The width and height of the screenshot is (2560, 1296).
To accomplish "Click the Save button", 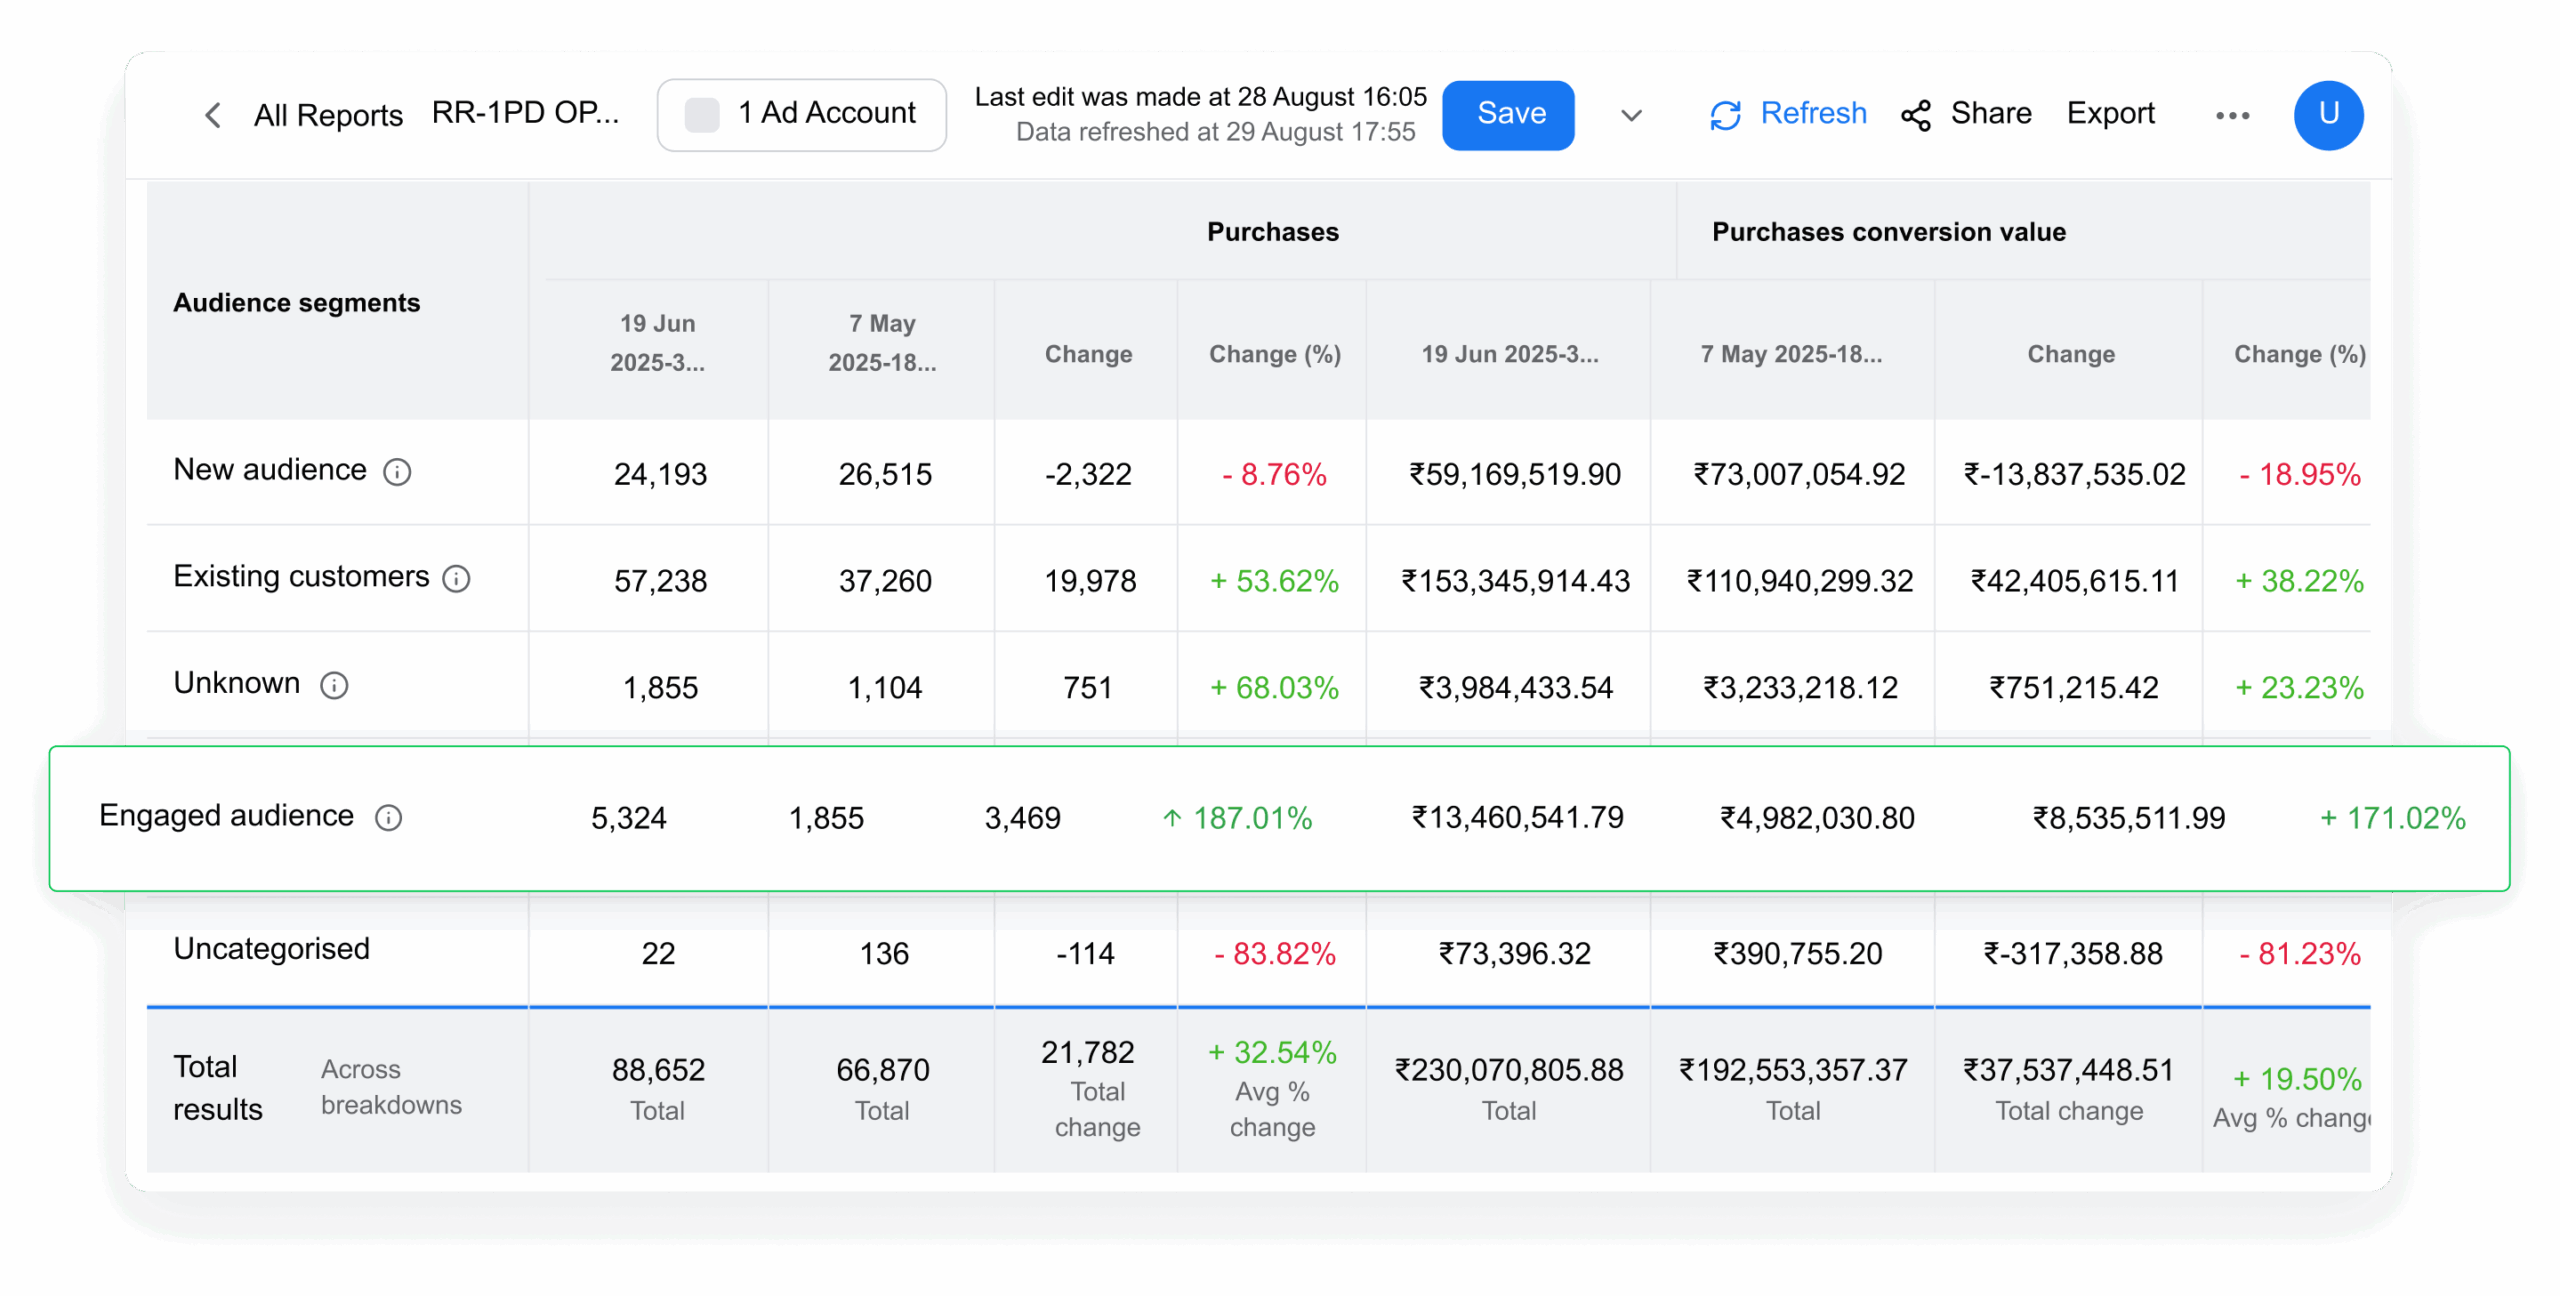I will click(x=1508, y=115).
